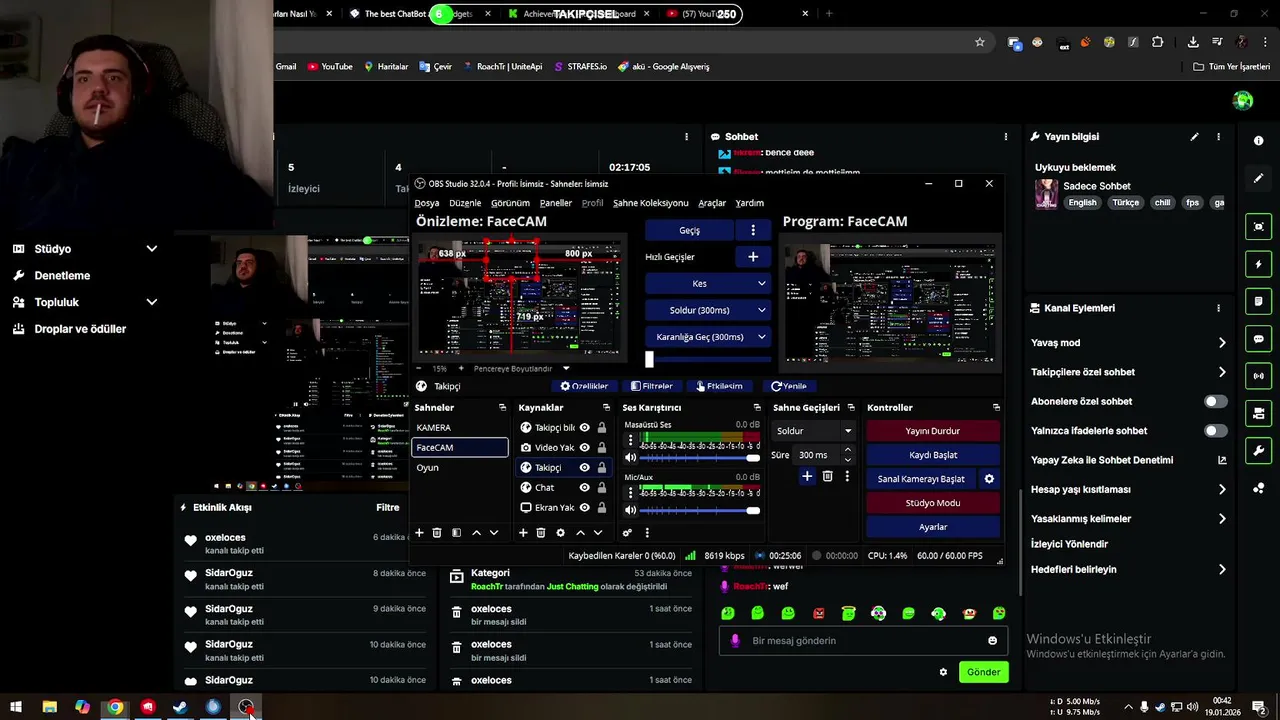The image size is (1280, 720).
Task: Expand Stüdyo section in Twitch sidebar
Action: (151, 249)
